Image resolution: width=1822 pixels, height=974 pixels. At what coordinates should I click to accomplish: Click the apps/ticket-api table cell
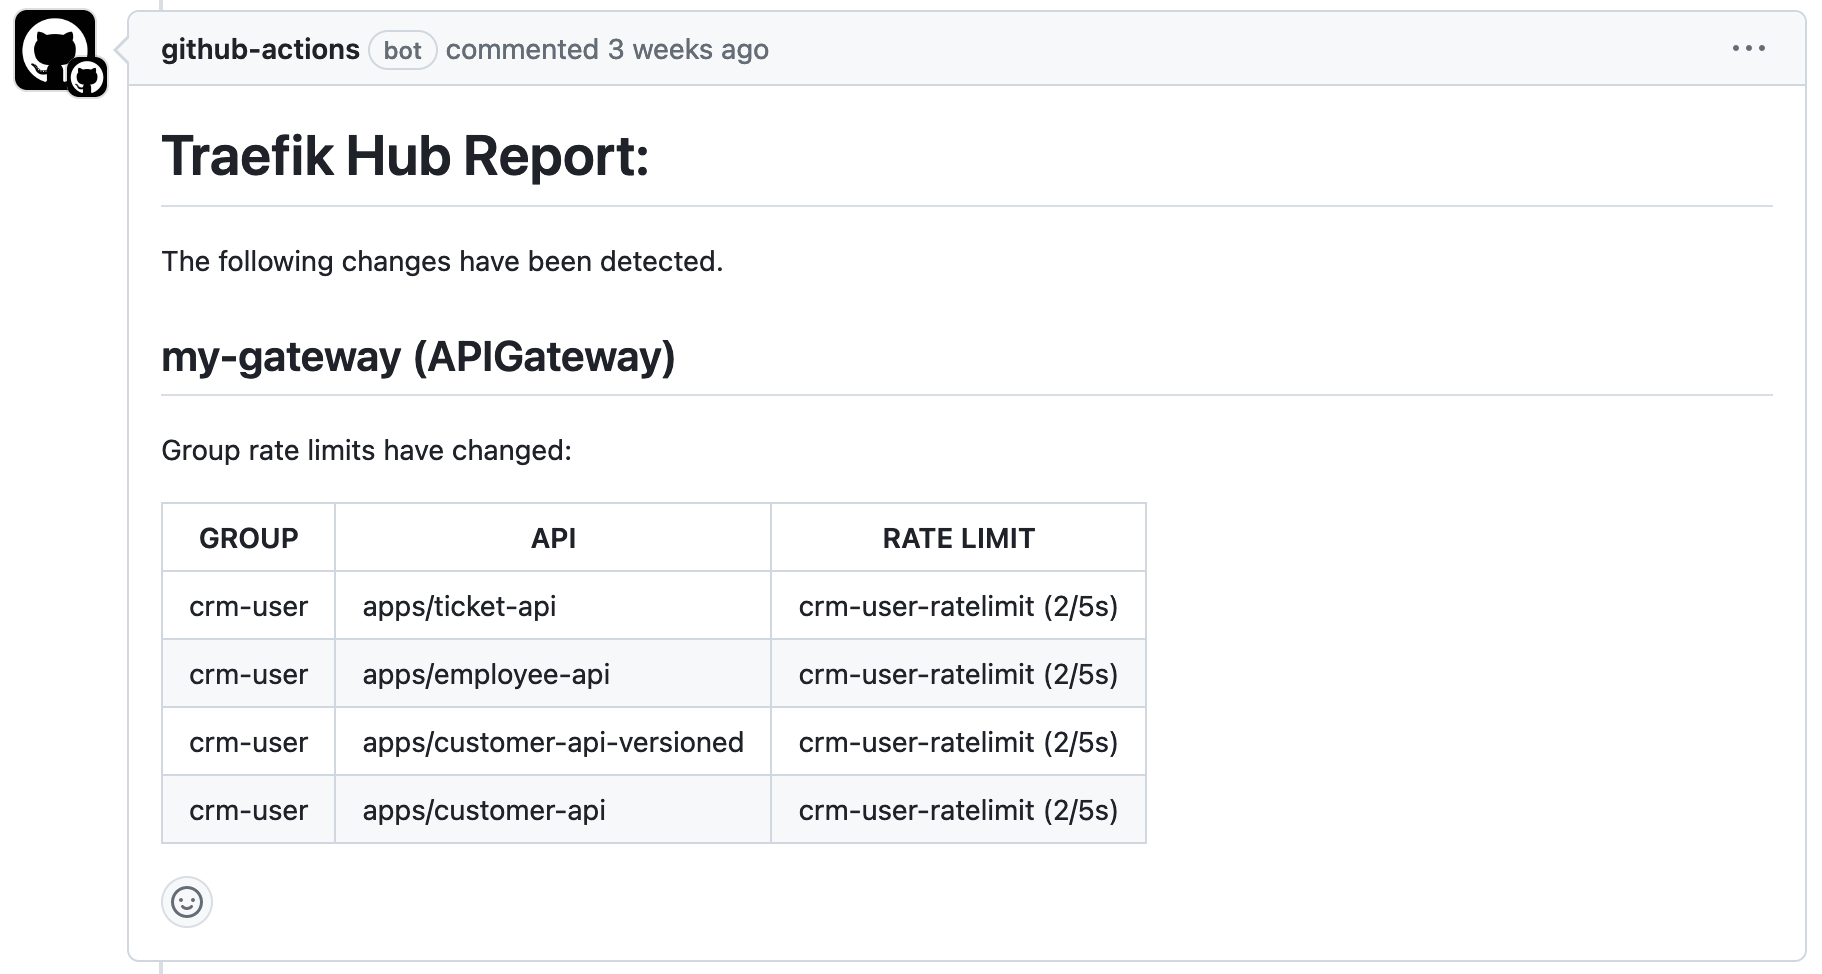point(459,605)
